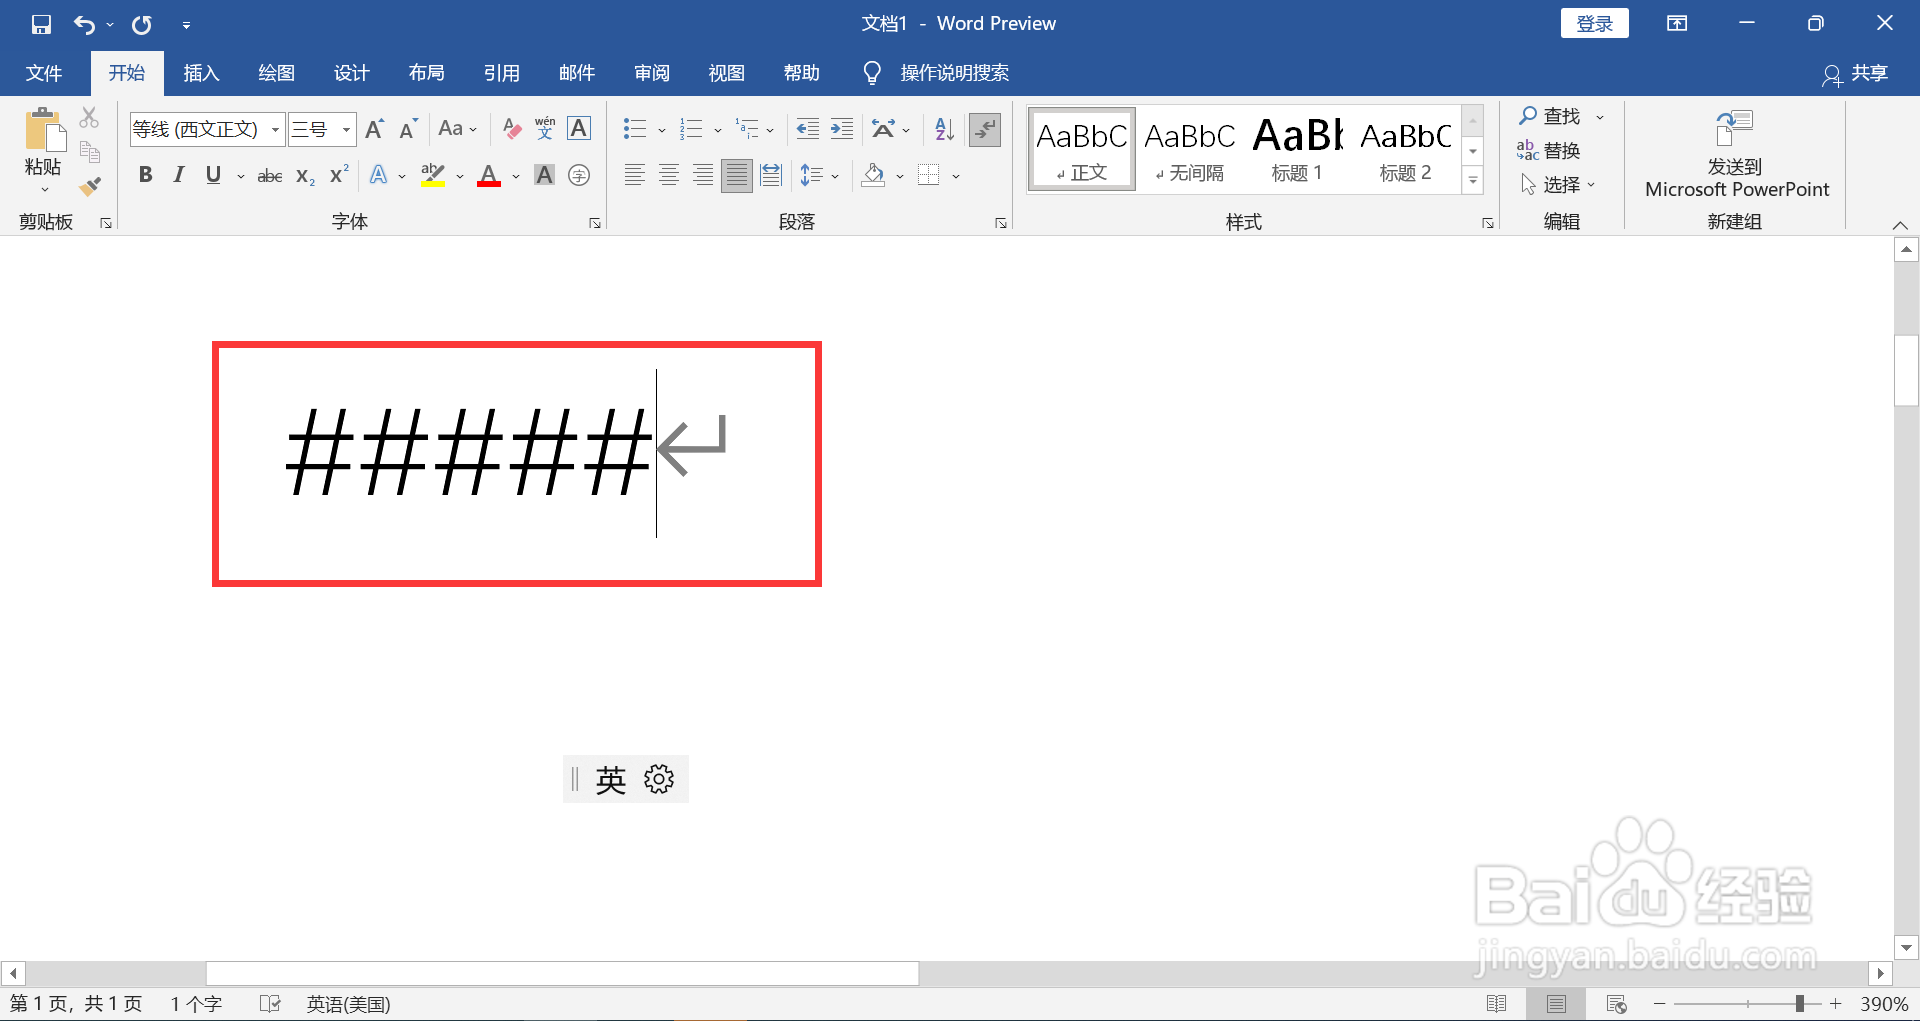The image size is (1920, 1021).
Task: Apply the yellow text highlight color
Action: click(433, 176)
